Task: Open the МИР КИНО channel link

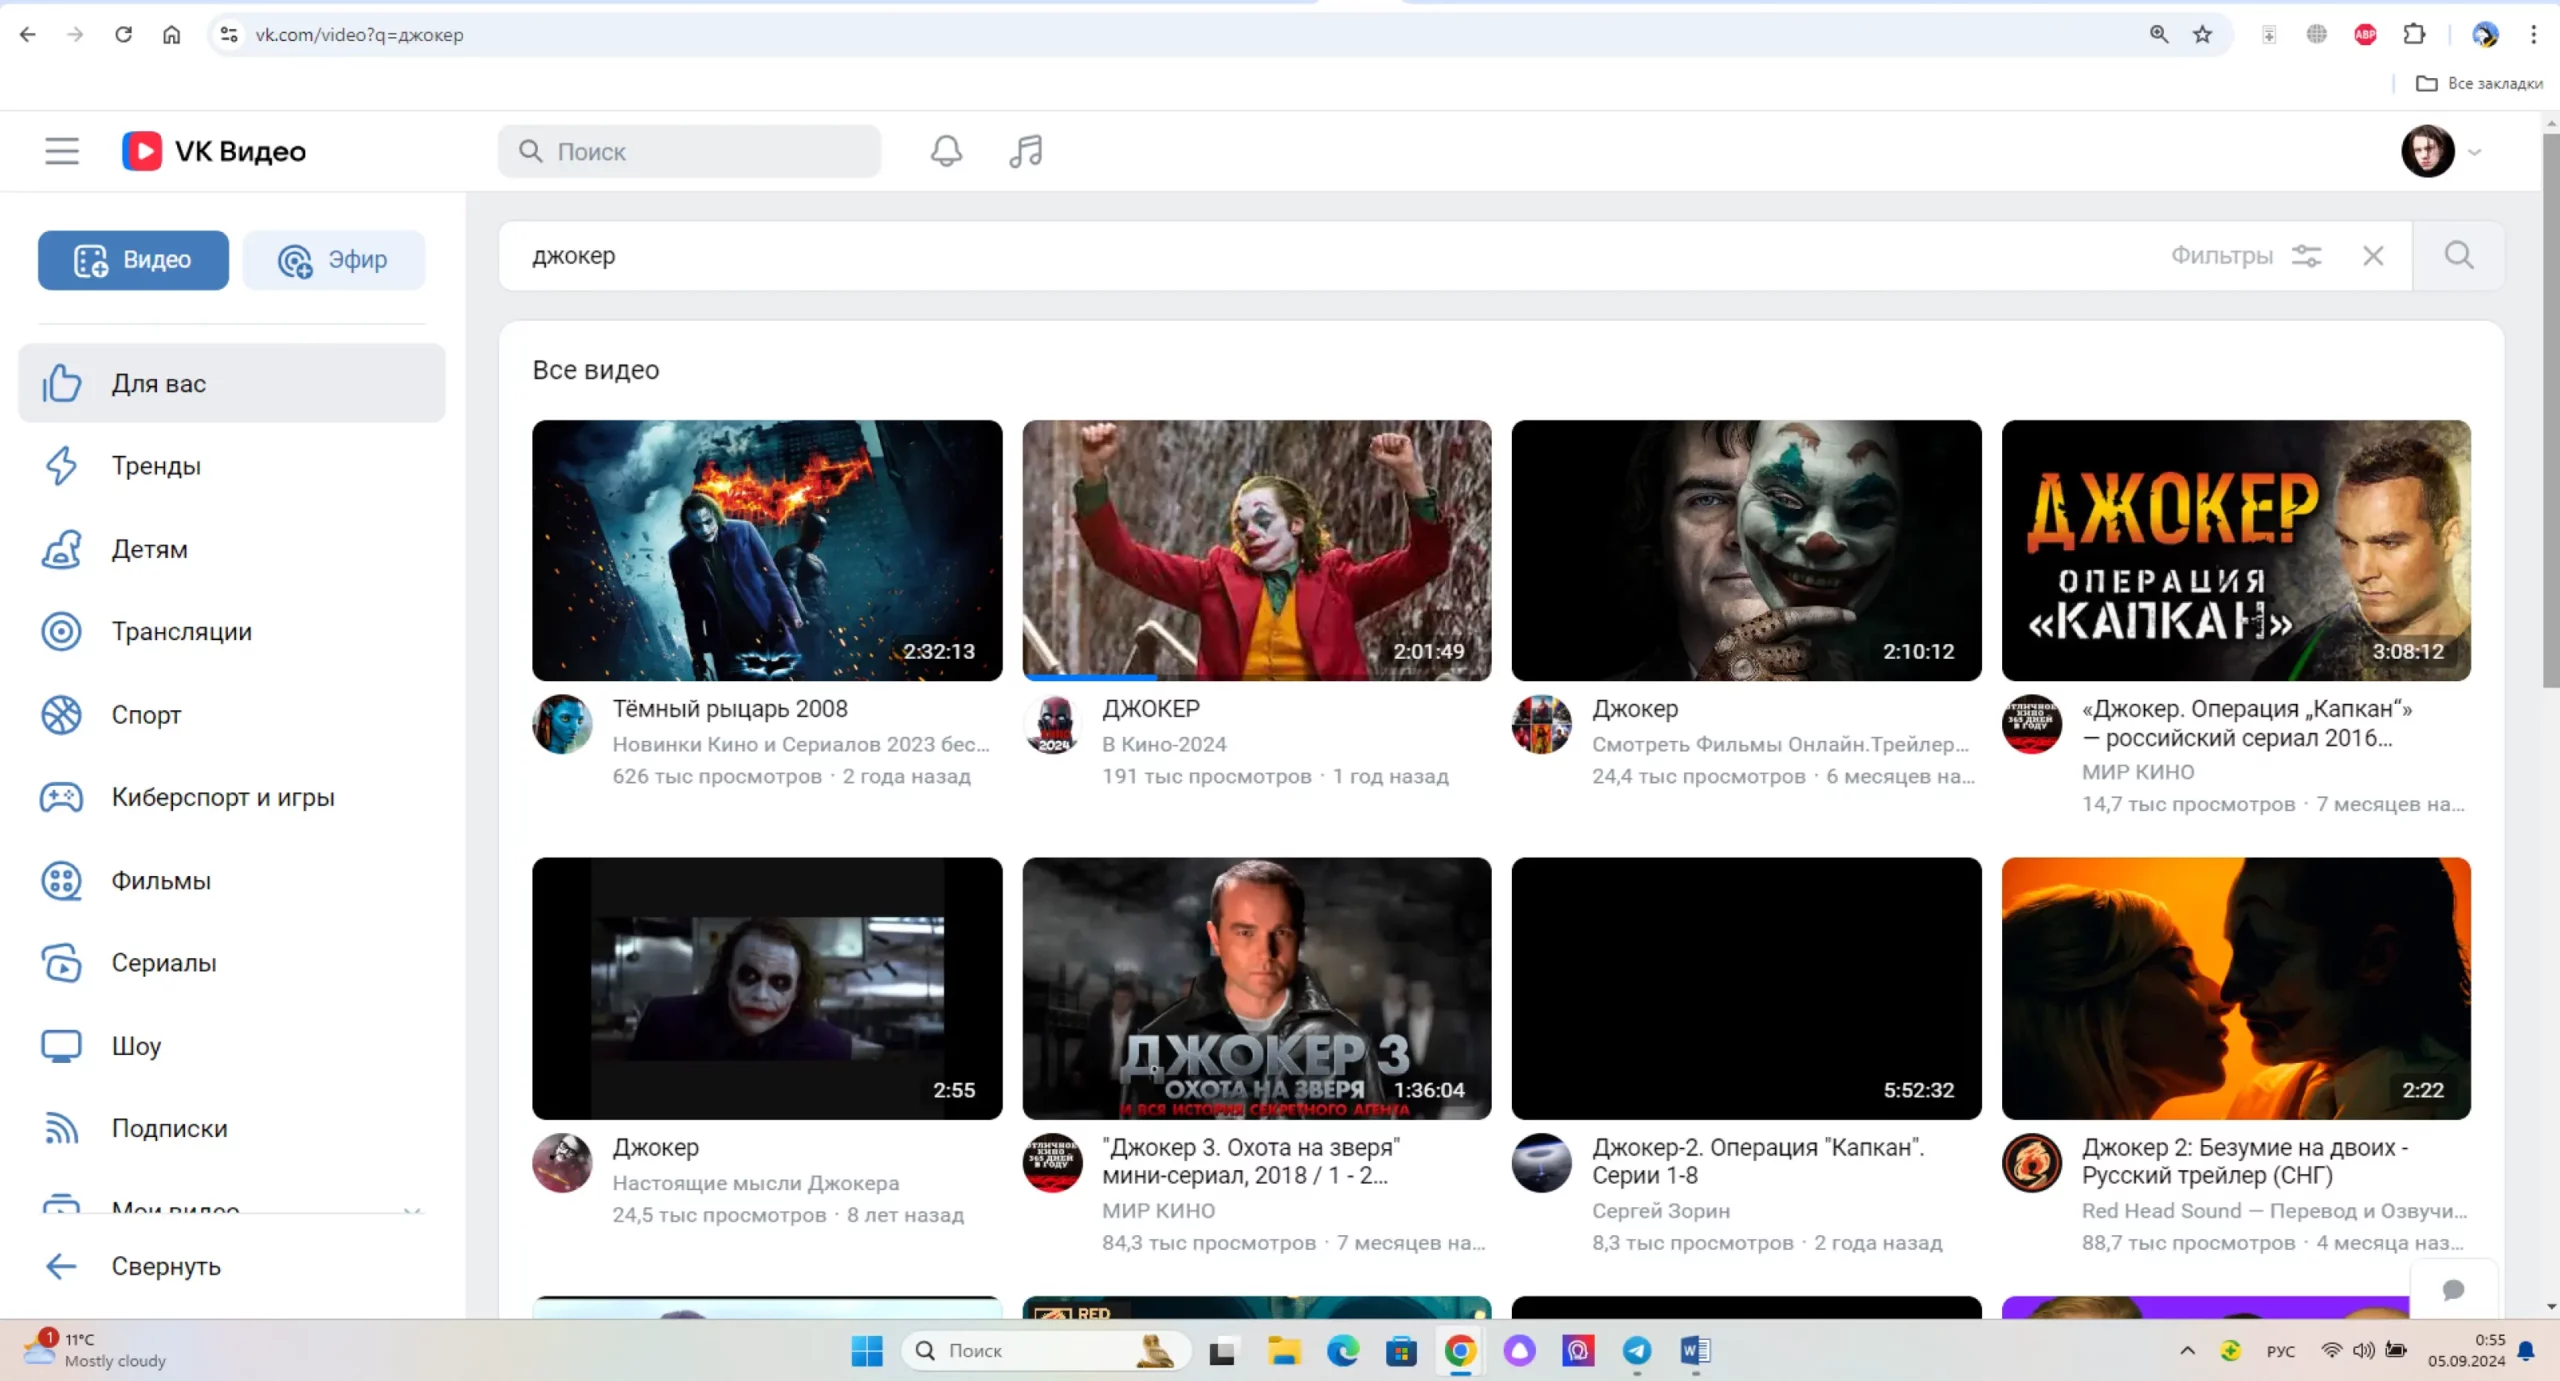Action: 2138,772
